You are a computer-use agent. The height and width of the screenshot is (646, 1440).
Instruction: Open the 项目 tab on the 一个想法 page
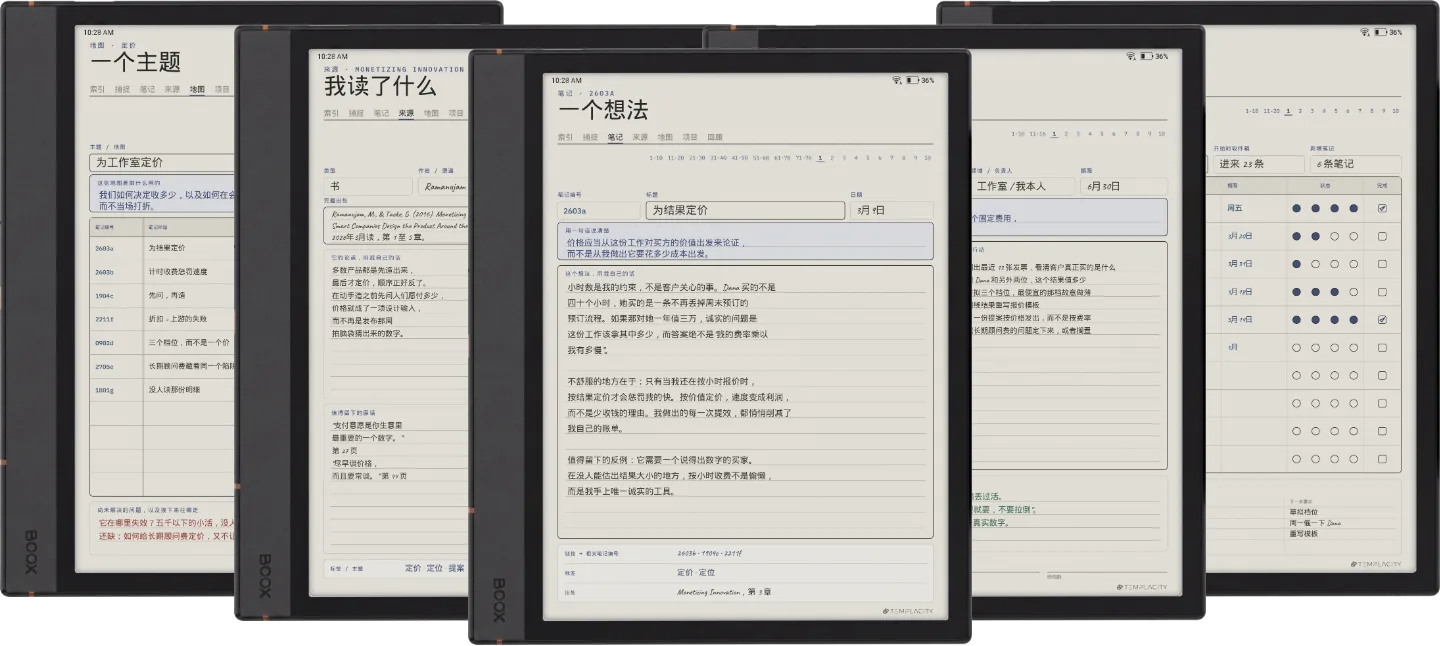690,137
